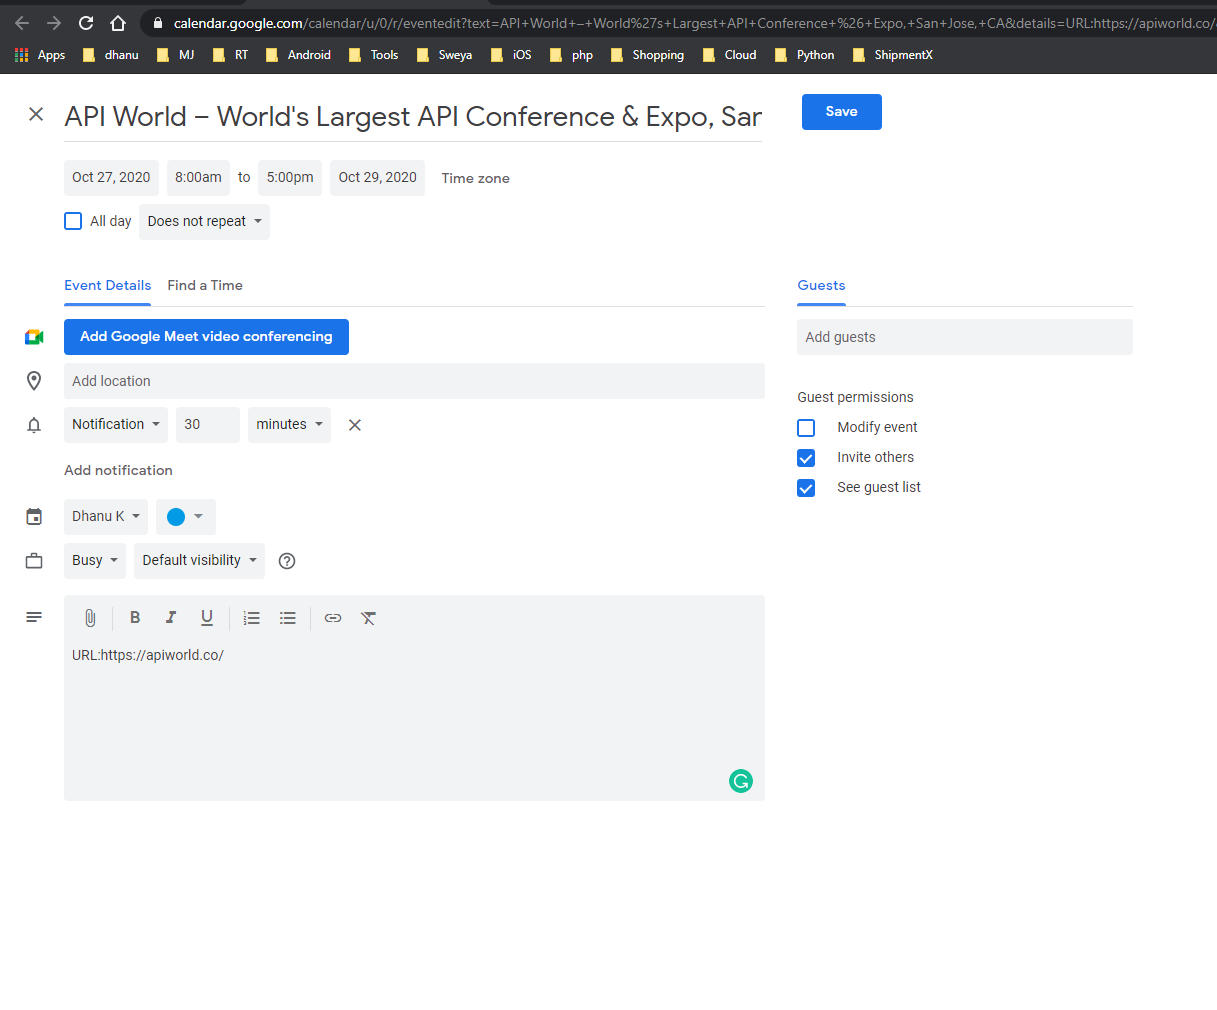
Task: Open the Busy availability dropdown
Action: tap(95, 561)
